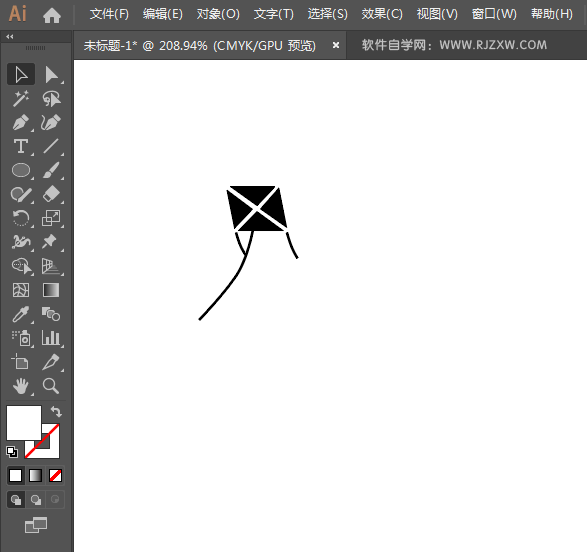Select the Magic Wand tool
This screenshot has height=552, width=587.
click(x=21, y=98)
